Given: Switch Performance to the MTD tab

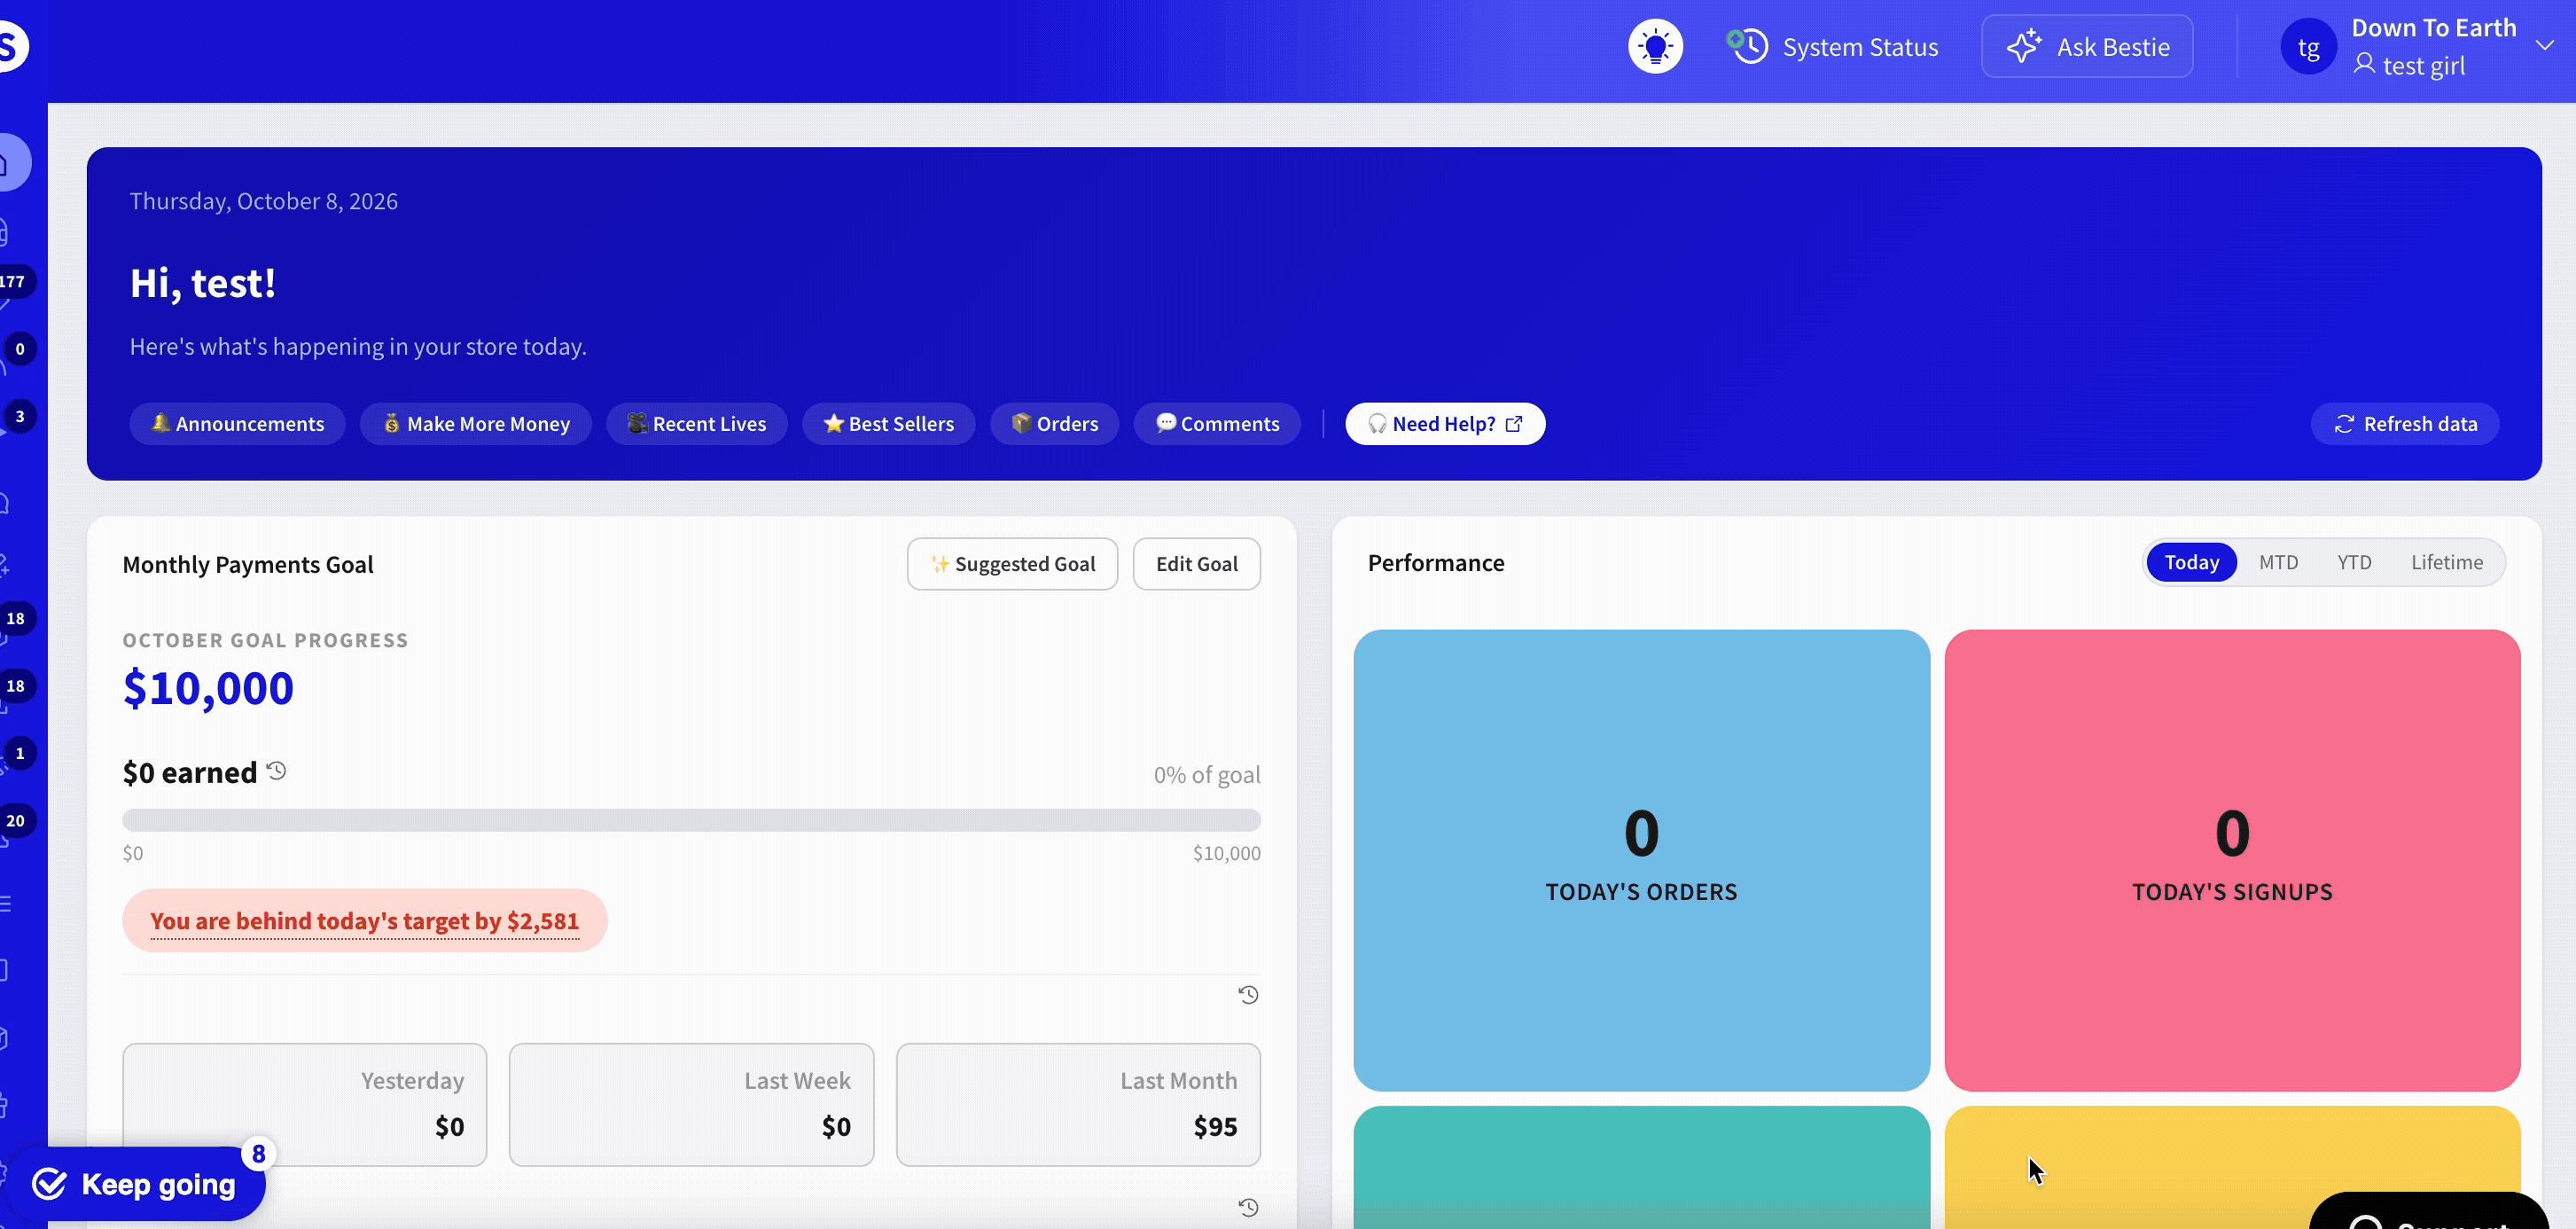Looking at the screenshot, I should 2278,563.
